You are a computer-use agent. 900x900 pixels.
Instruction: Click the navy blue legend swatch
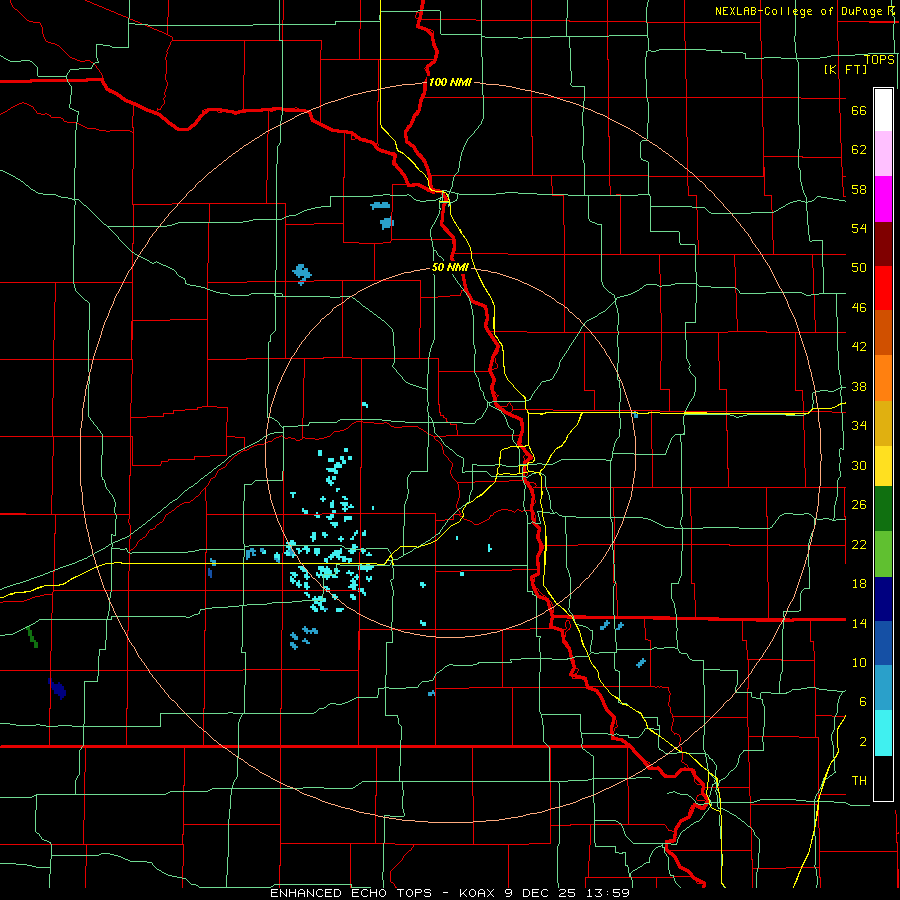(883, 599)
